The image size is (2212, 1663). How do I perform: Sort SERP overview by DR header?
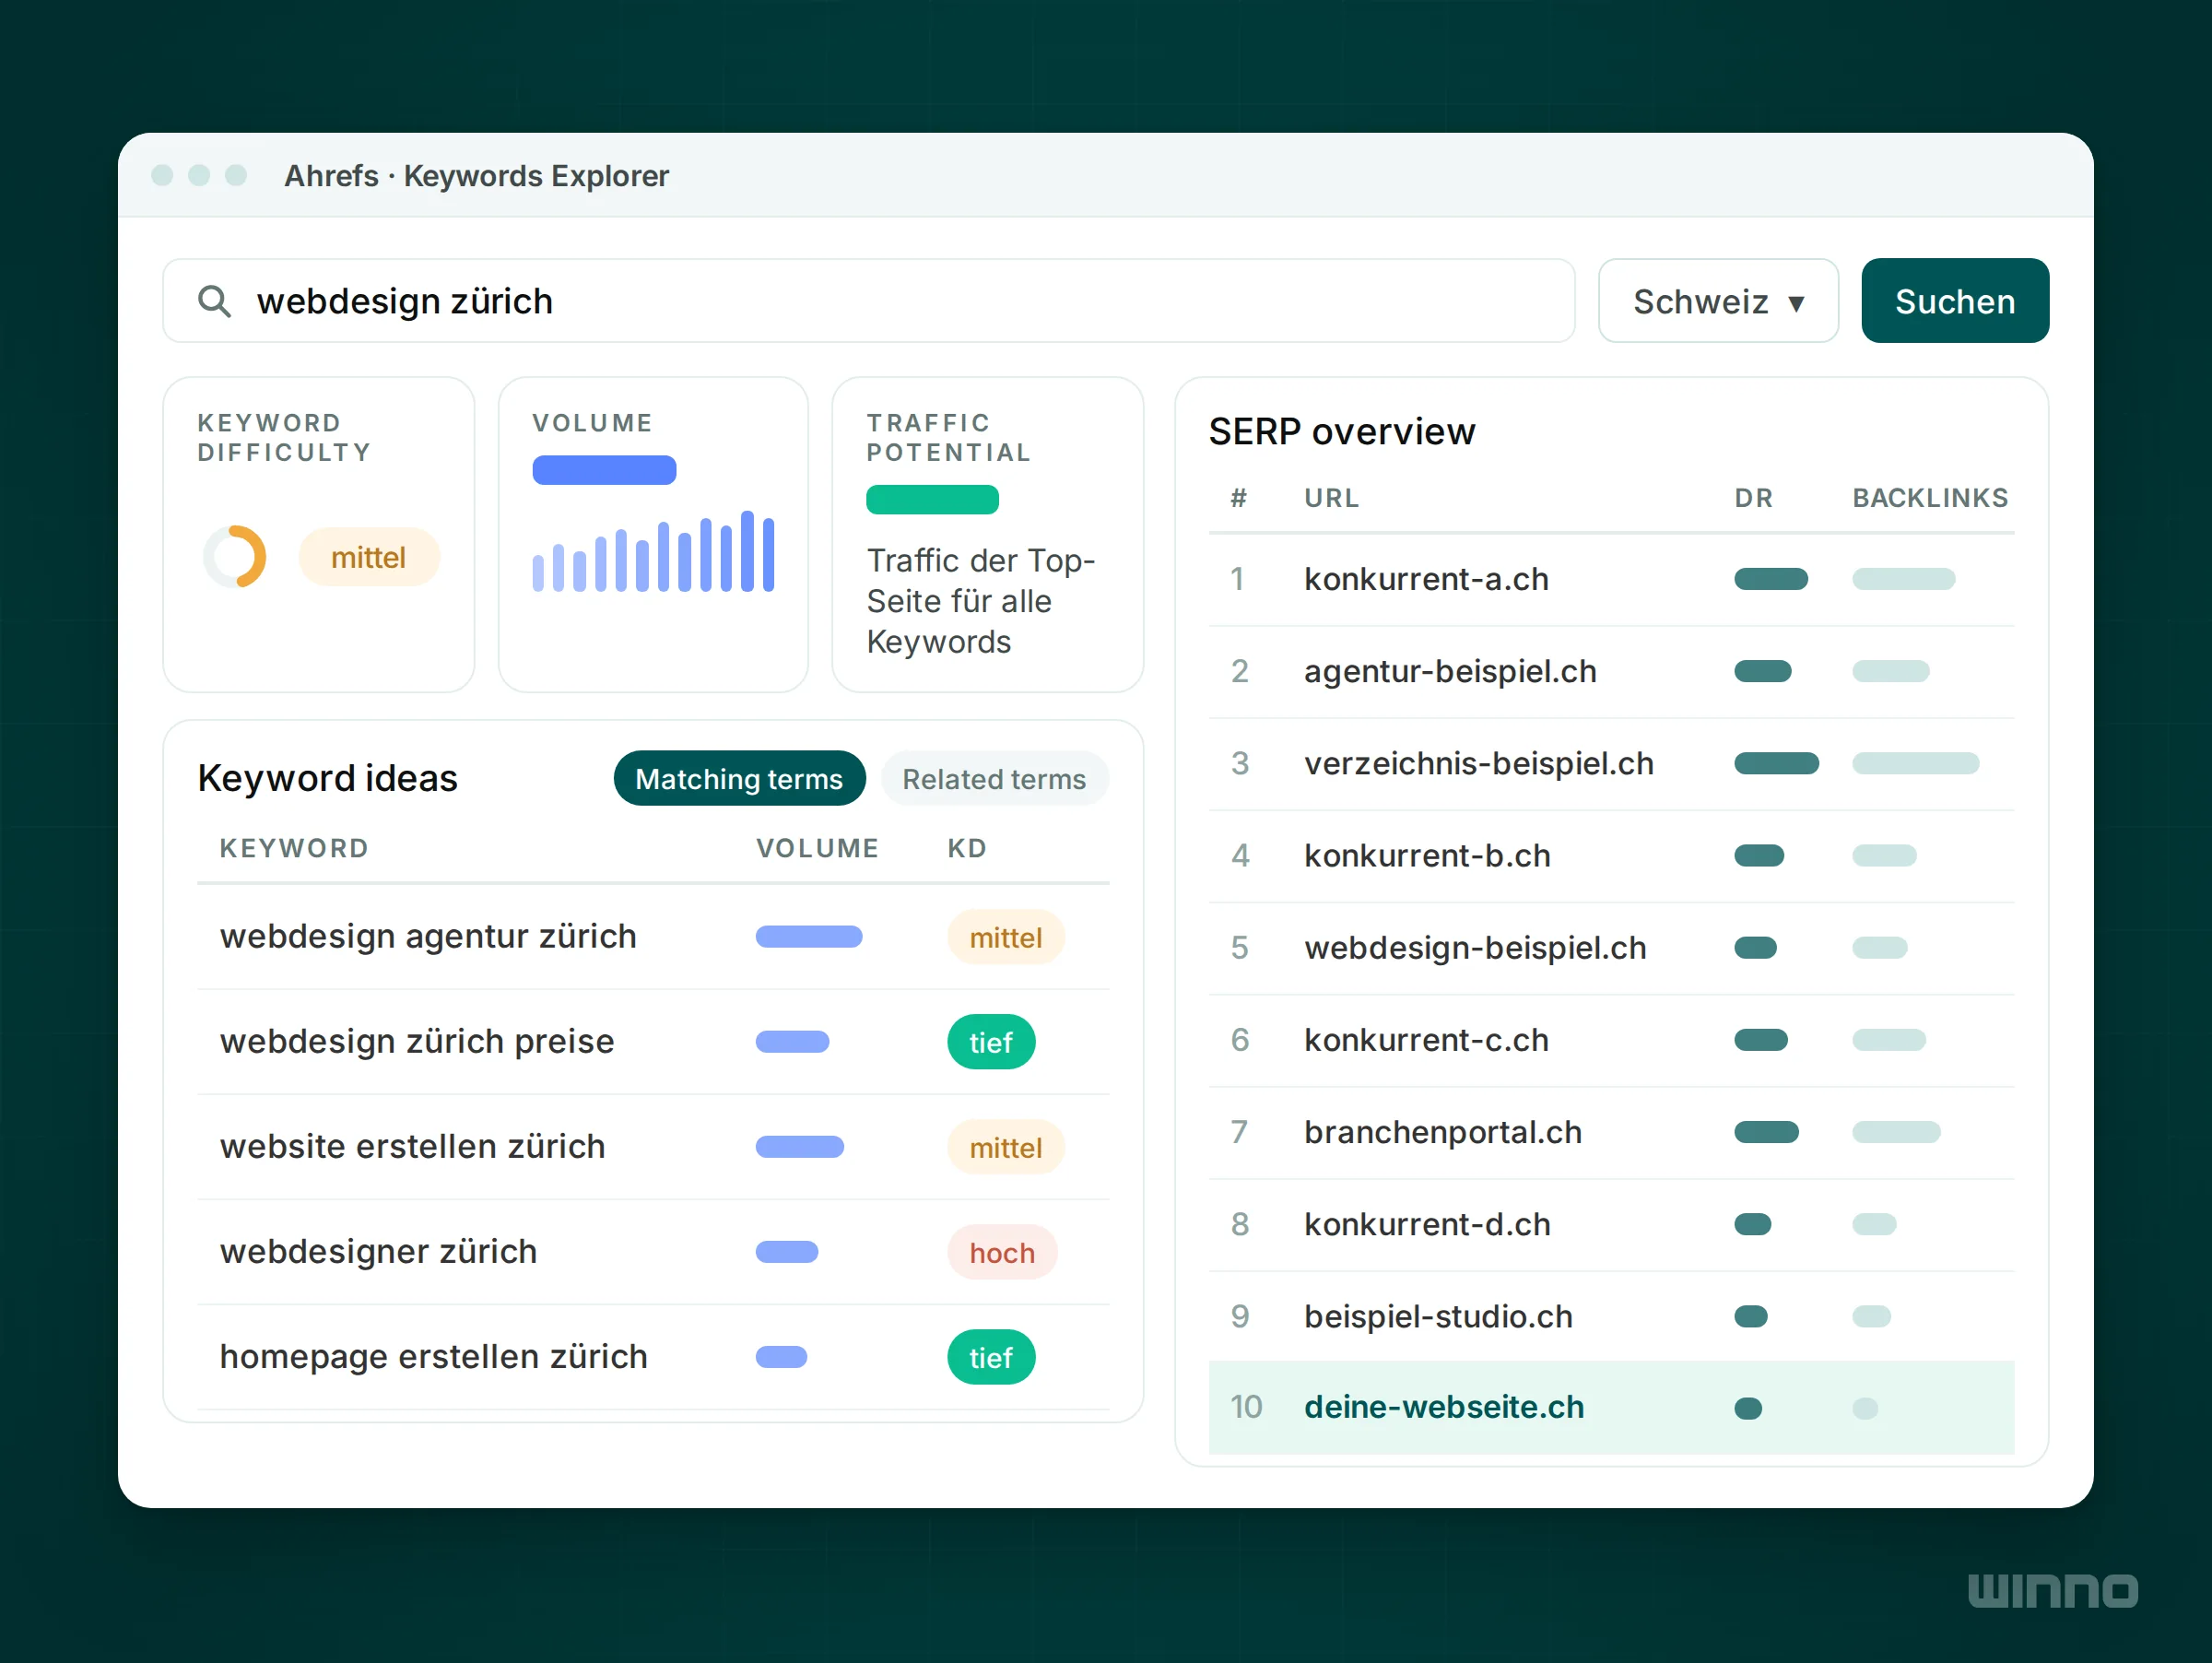pos(1753,498)
